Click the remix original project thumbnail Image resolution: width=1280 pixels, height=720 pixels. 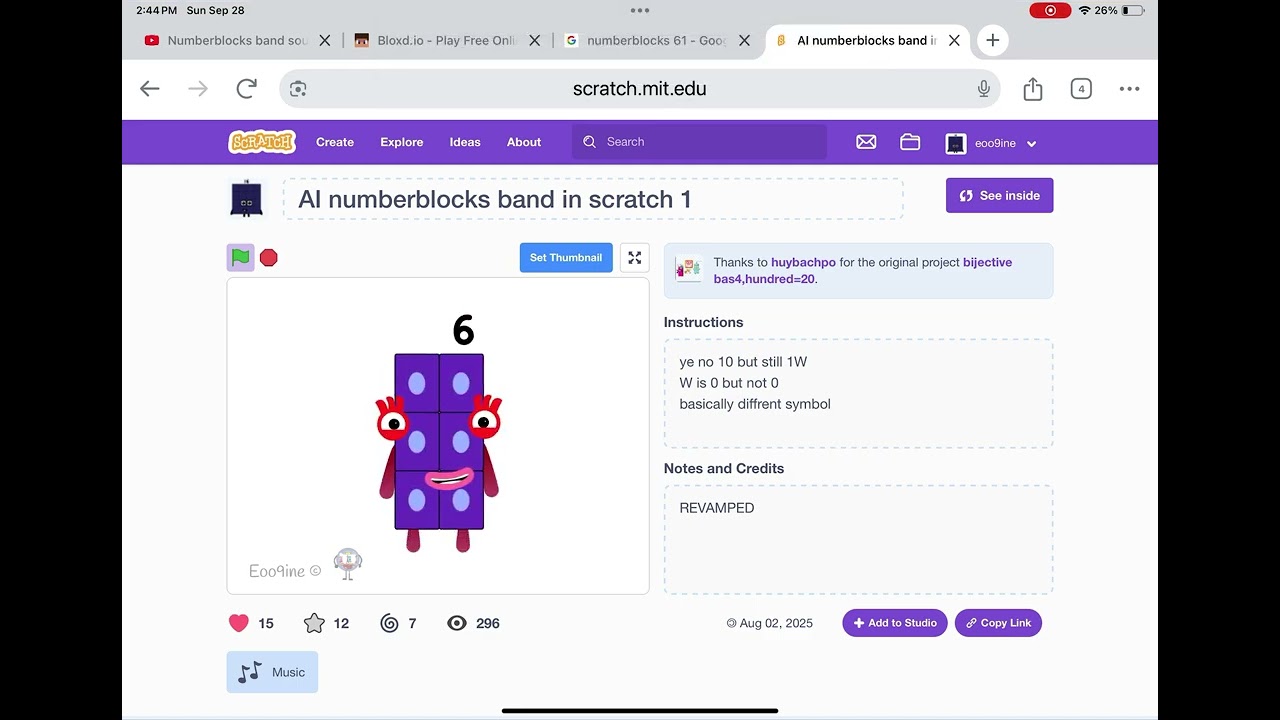click(688, 268)
